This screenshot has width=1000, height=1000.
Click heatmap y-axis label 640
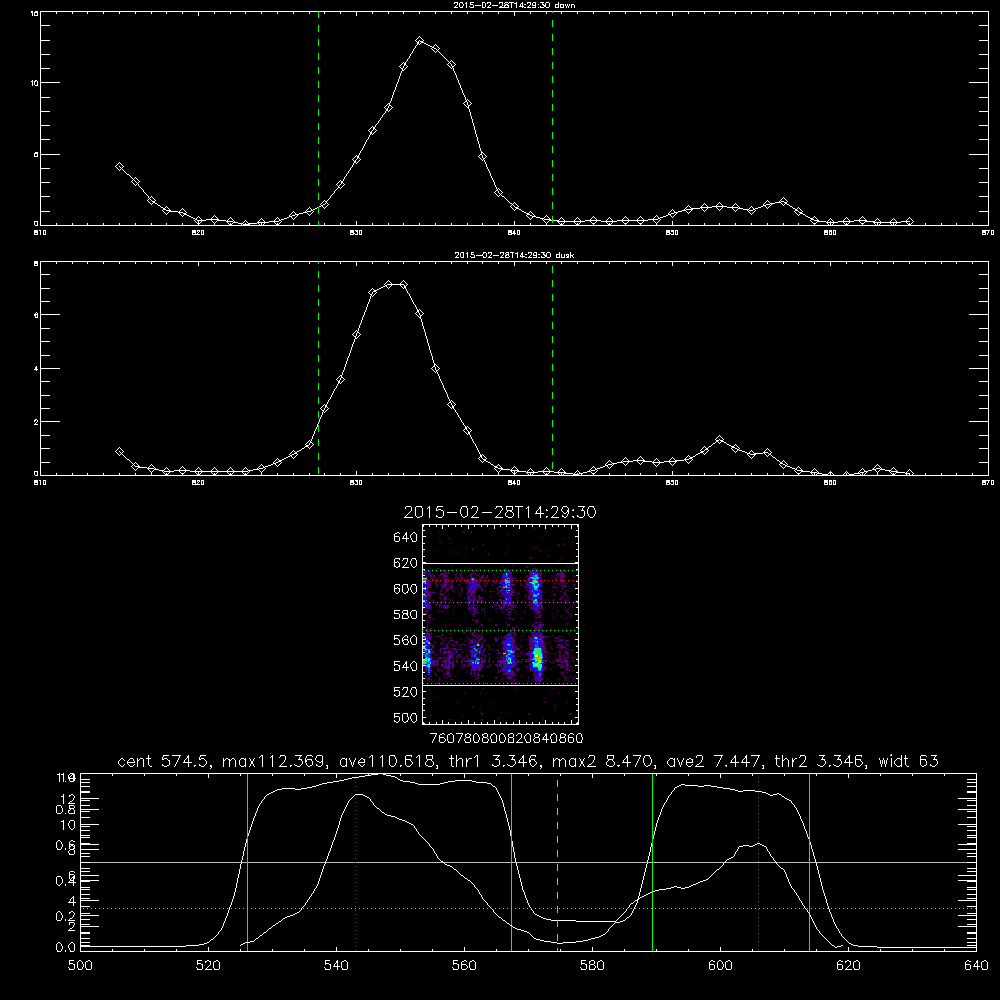(406, 538)
